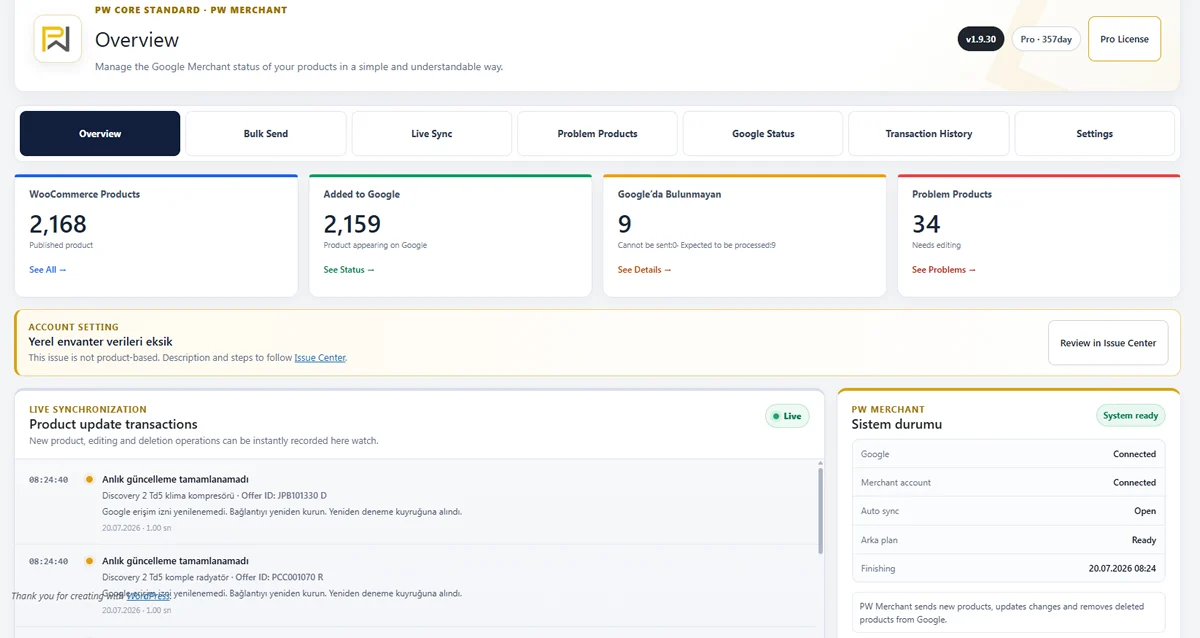Click the See Problems link
The height and width of the screenshot is (638, 1200).
[x=944, y=270]
